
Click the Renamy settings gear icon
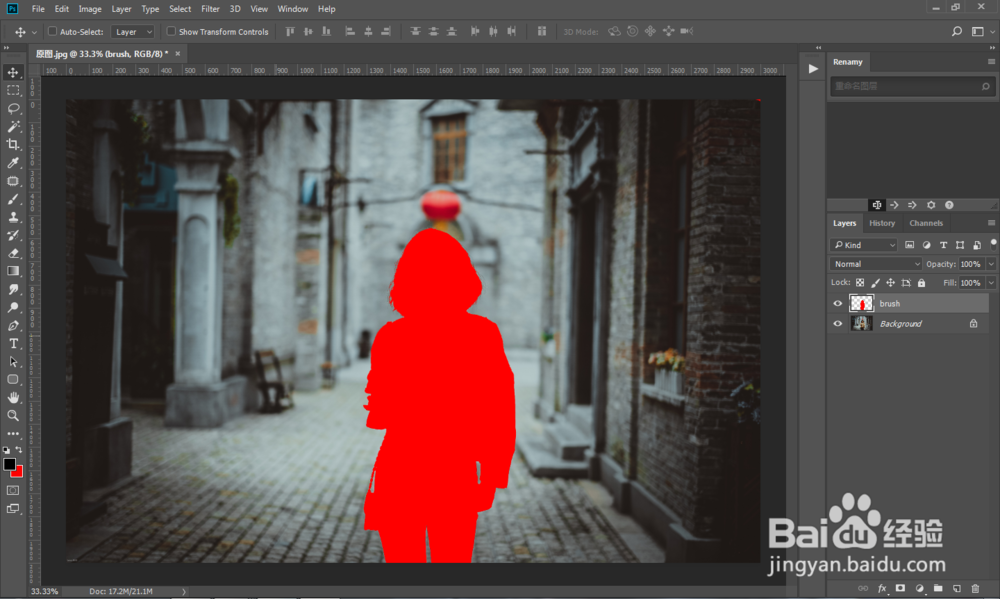931,205
